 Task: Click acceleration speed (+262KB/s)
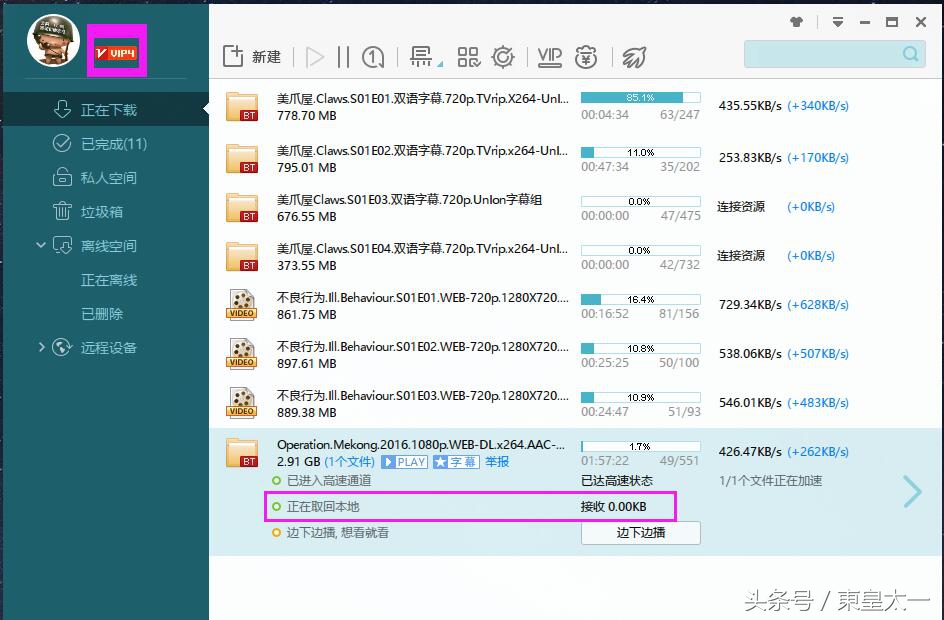tap(818, 451)
